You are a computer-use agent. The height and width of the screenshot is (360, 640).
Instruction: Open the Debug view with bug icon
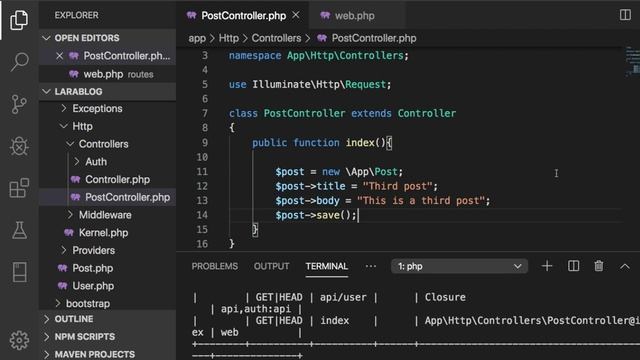(19, 146)
